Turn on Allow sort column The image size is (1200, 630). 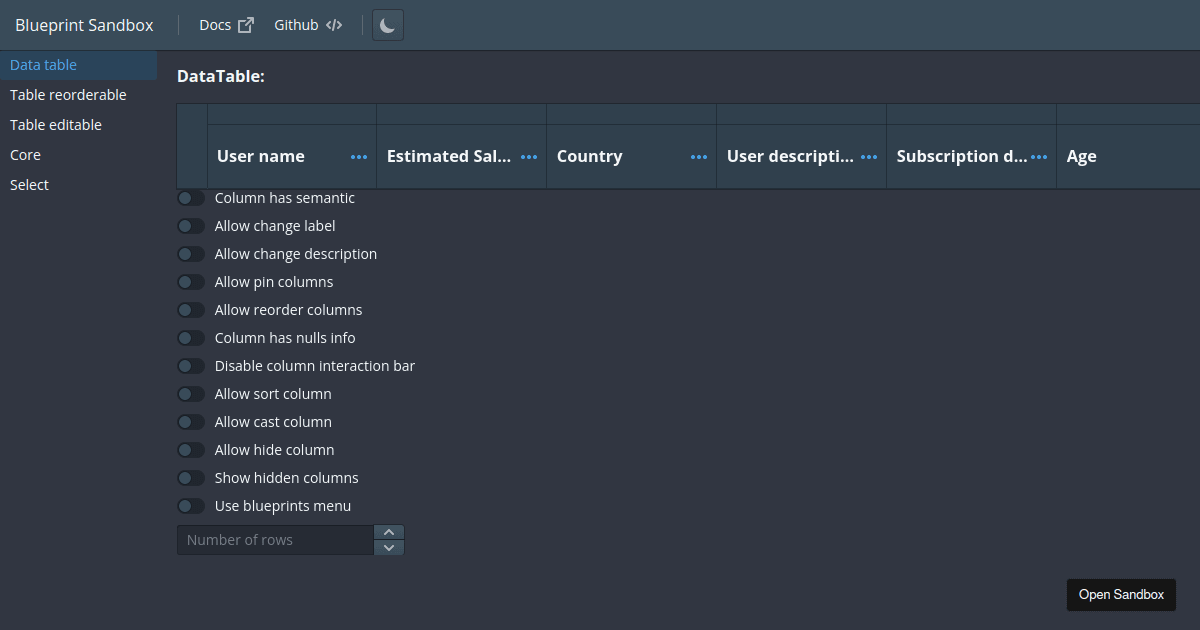pyautogui.click(x=190, y=393)
